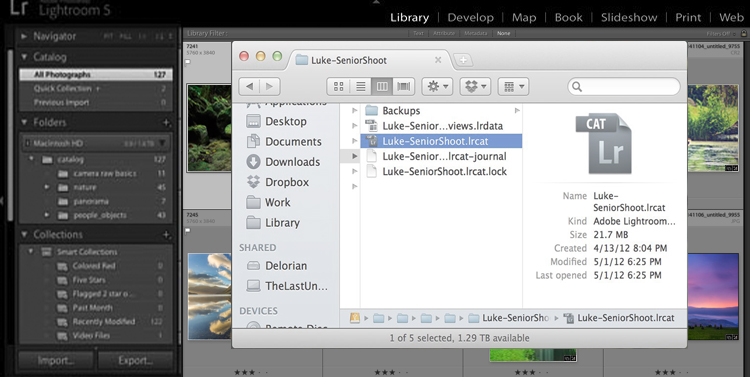The image size is (750, 377).
Task: Collapse the Folders panel
Action: pos(24,122)
